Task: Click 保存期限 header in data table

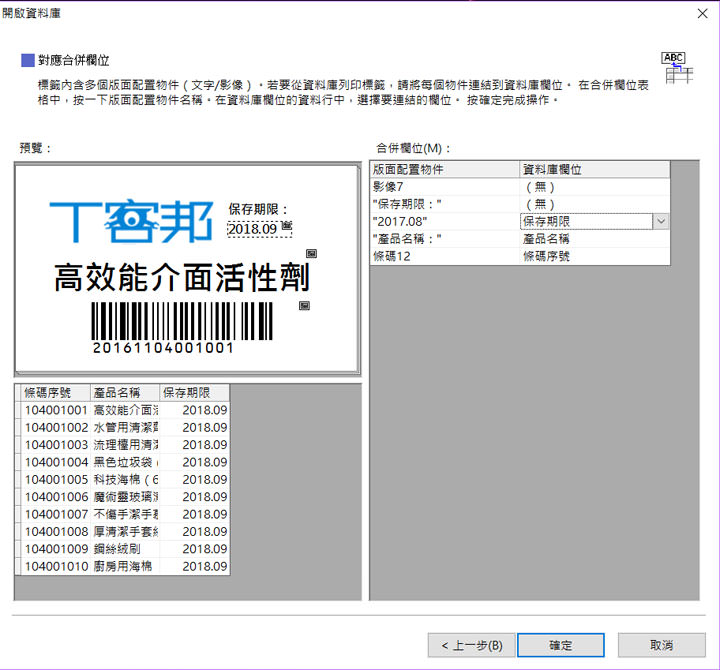Action: click(194, 393)
